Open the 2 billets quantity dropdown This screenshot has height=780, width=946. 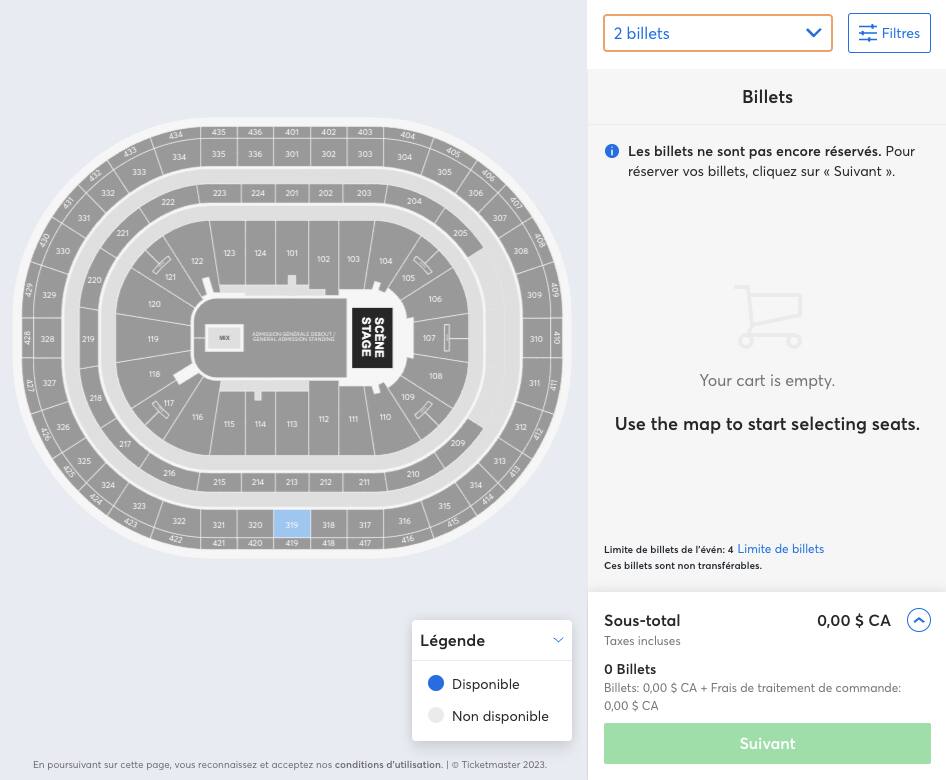click(x=717, y=33)
